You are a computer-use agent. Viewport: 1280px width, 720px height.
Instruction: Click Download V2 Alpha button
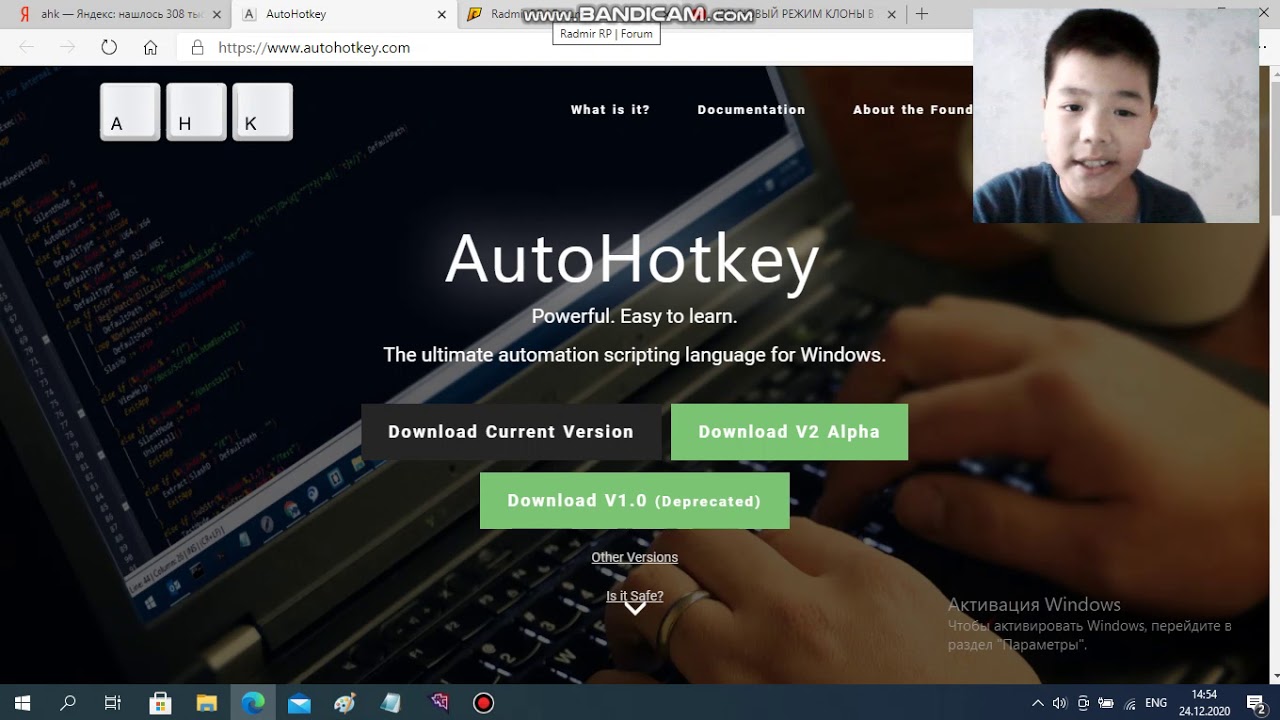789,432
